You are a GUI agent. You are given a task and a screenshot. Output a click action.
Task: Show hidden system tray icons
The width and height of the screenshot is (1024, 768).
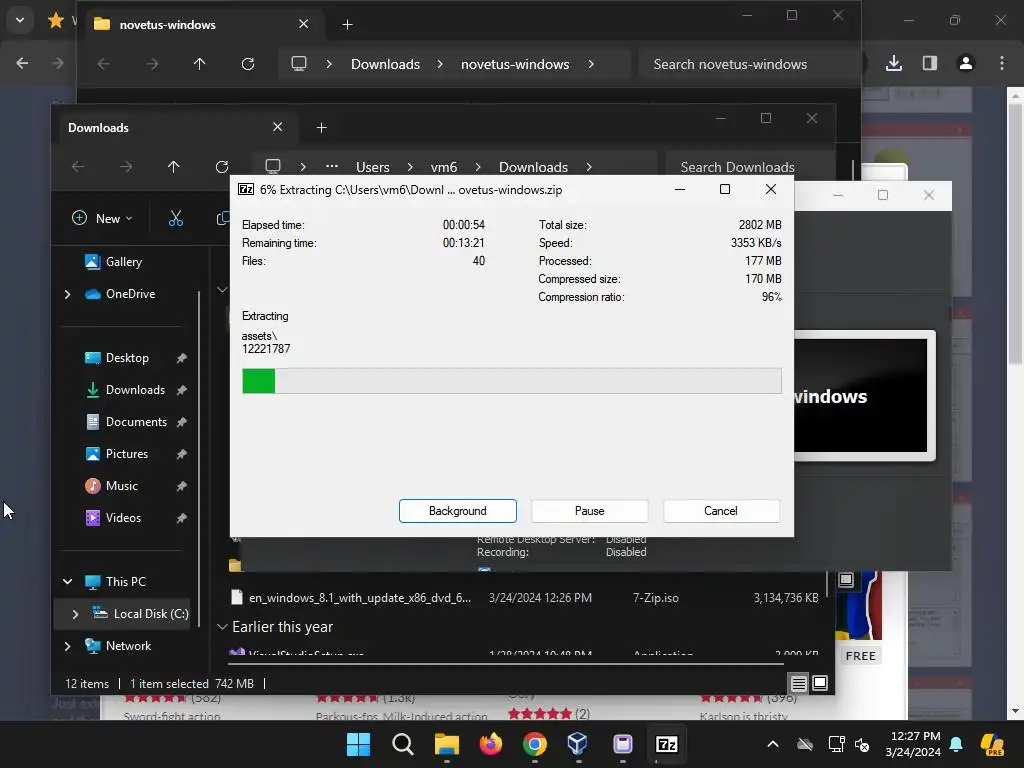(772, 744)
